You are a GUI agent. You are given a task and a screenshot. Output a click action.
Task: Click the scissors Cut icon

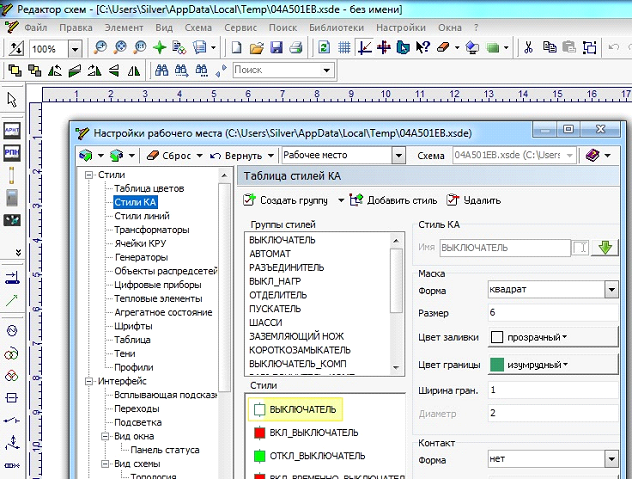529,48
